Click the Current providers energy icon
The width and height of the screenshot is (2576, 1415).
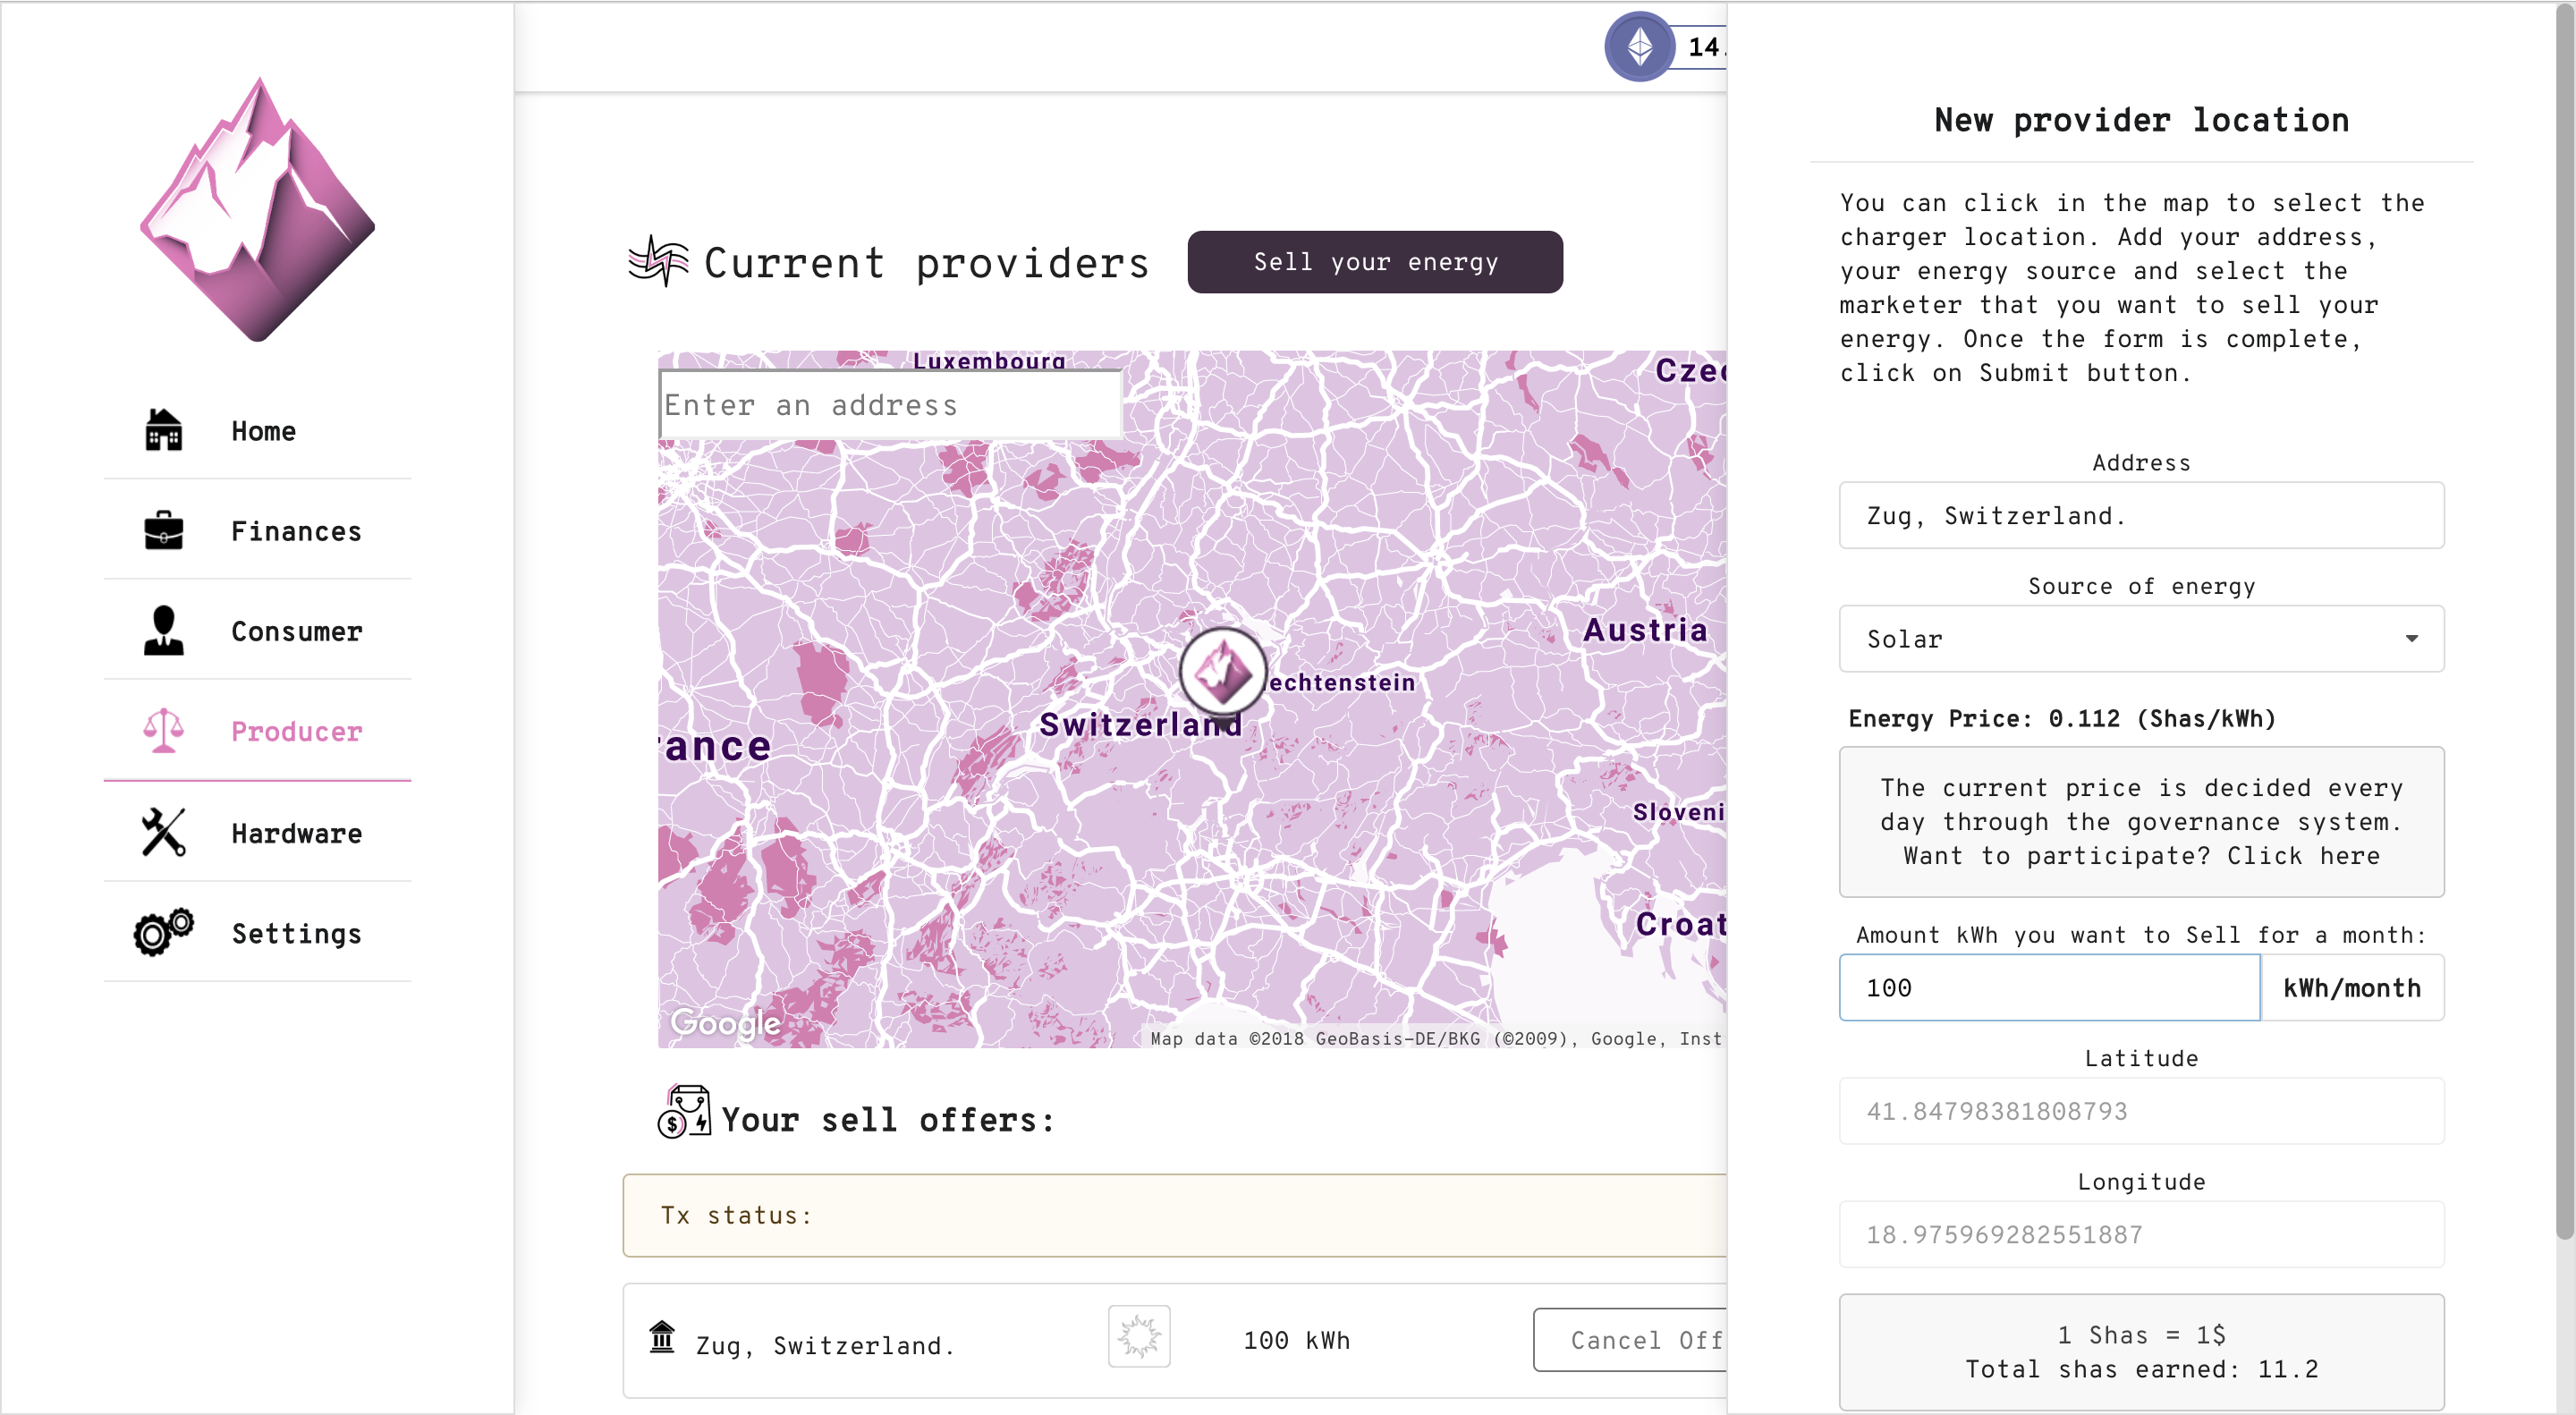[x=659, y=262]
